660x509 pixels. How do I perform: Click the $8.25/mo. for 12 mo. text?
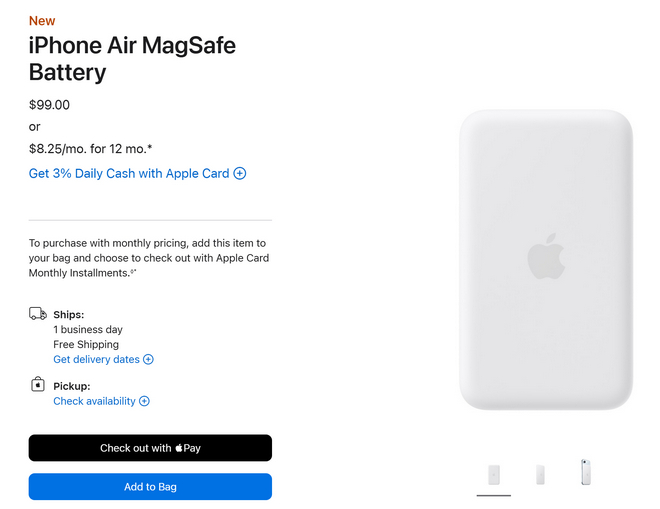tap(91, 149)
